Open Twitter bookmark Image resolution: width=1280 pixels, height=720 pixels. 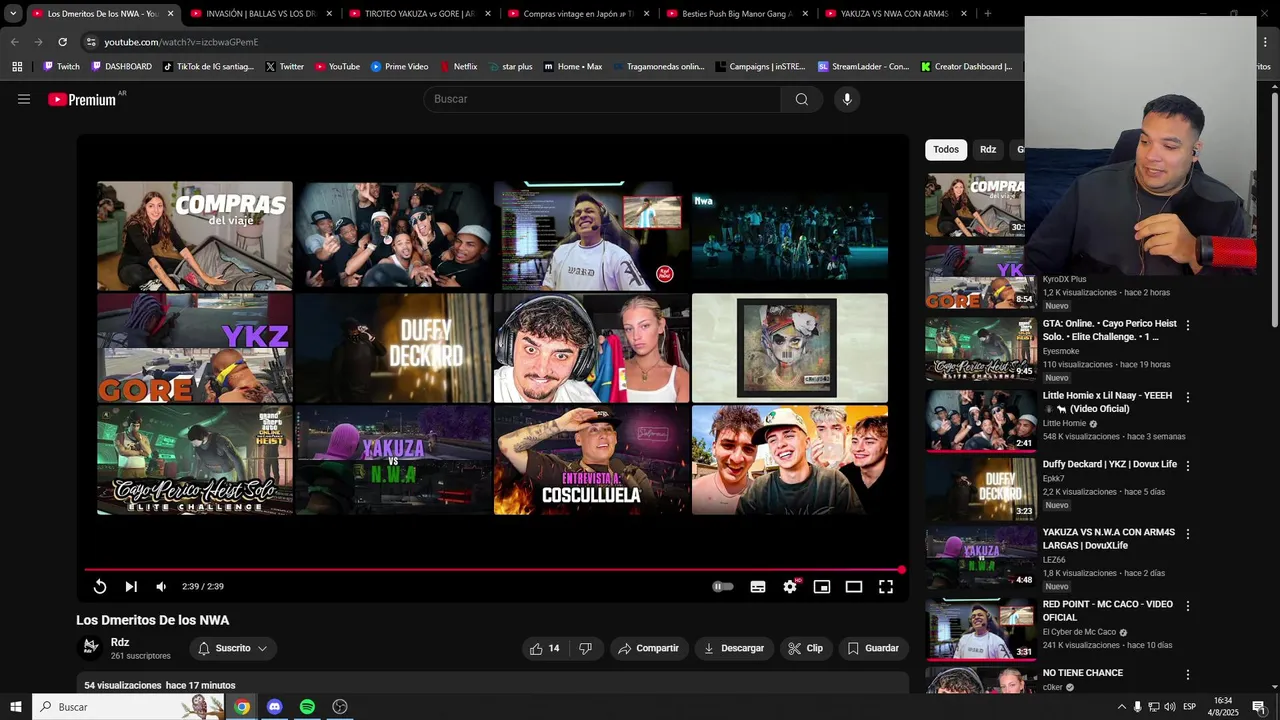pyautogui.click(x=285, y=67)
